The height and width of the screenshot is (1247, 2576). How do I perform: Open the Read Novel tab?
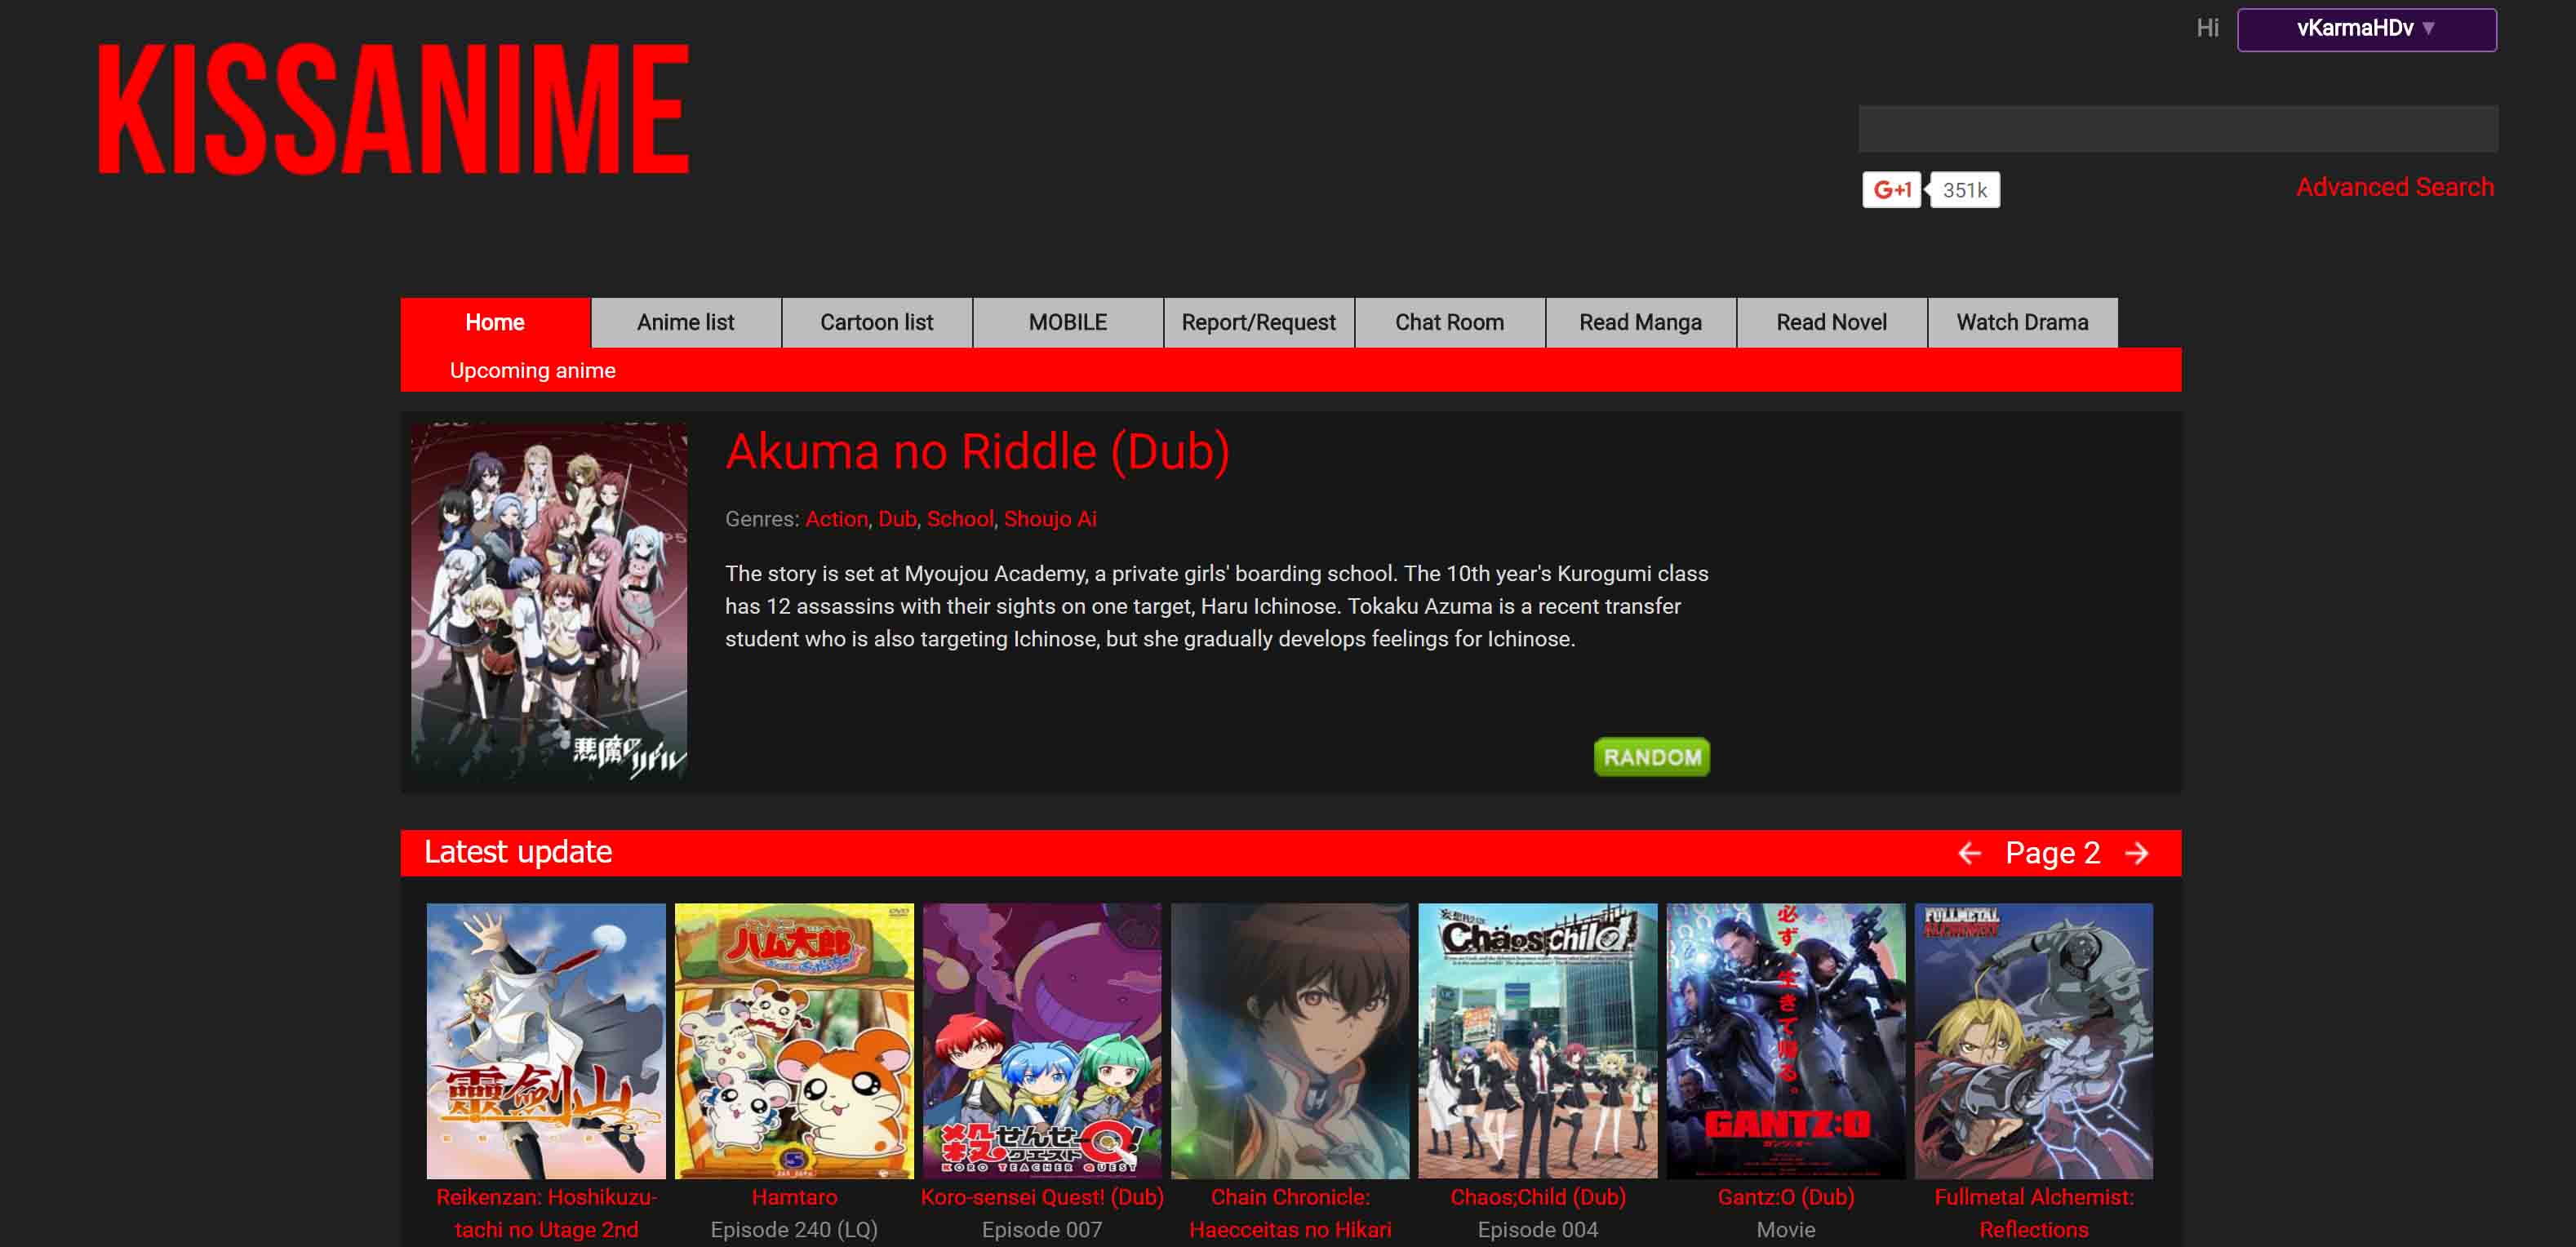pos(1832,322)
